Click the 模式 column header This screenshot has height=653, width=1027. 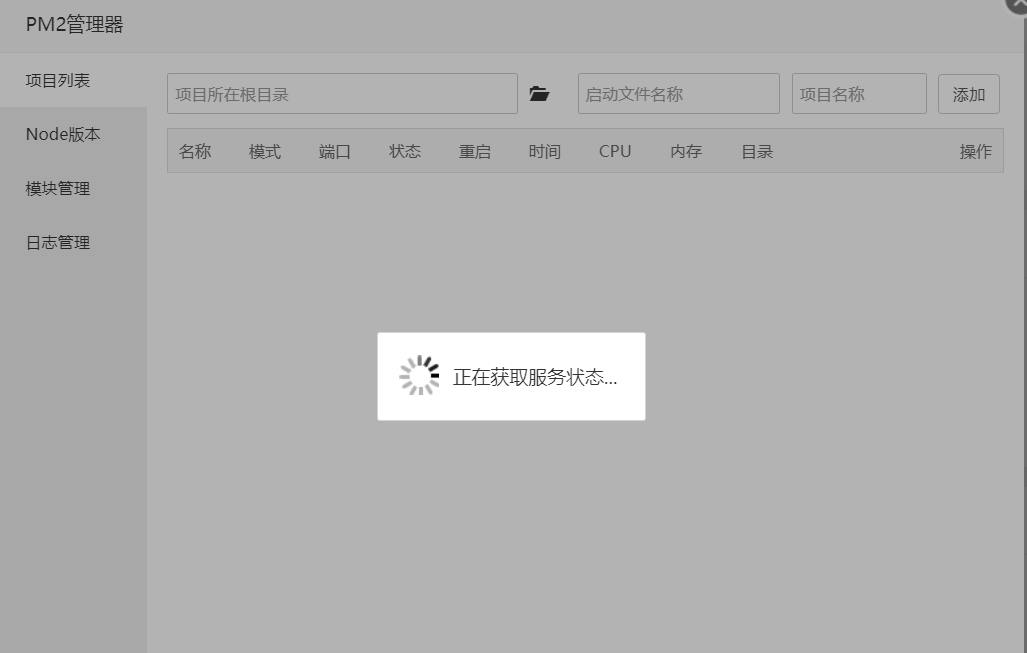point(265,151)
